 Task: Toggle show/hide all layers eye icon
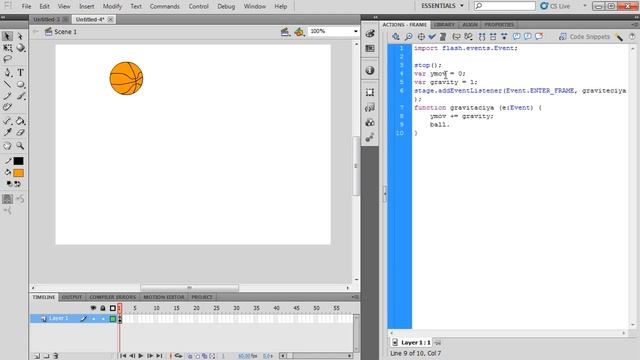[x=93, y=308]
